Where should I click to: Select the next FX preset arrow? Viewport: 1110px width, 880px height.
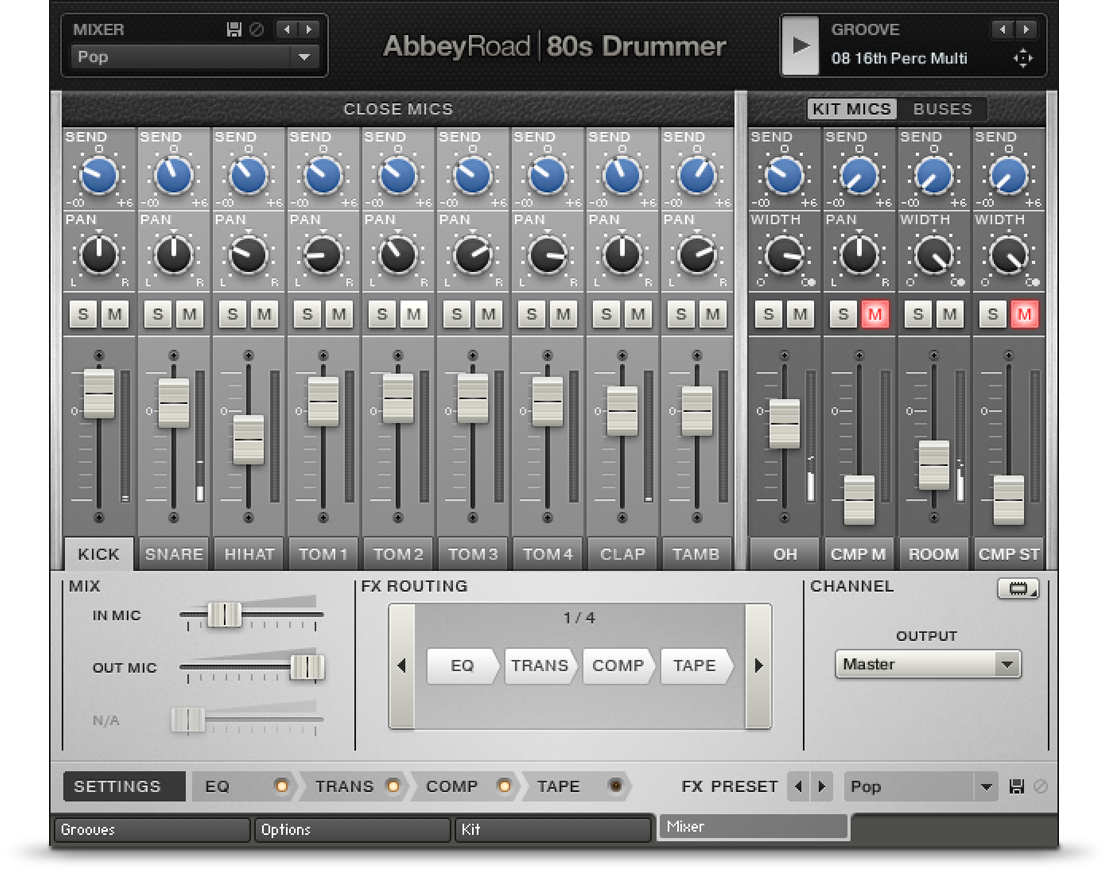tap(822, 787)
